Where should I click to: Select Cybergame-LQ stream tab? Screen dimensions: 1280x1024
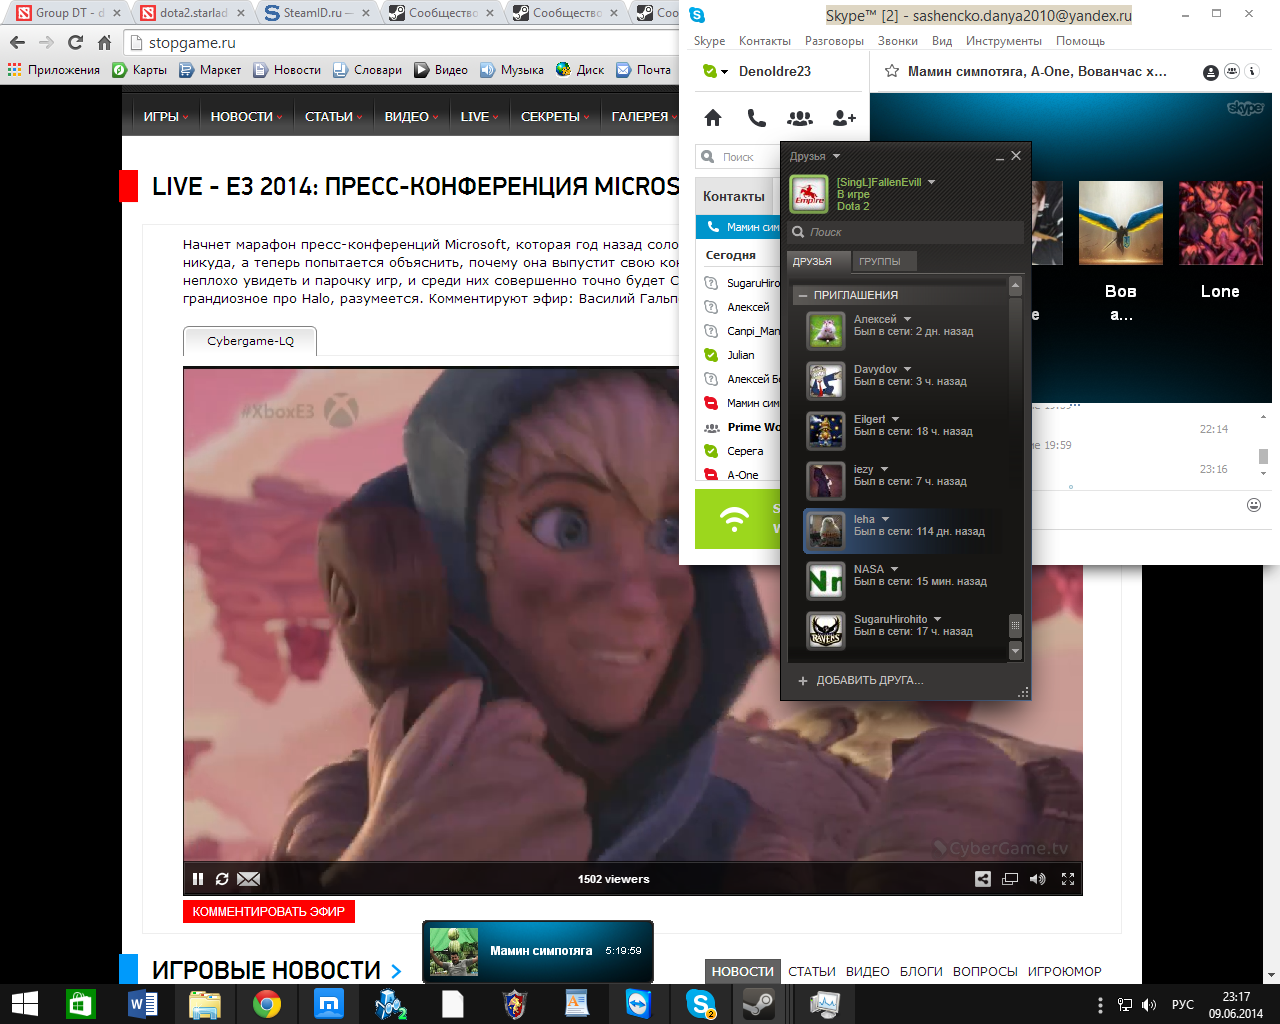click(250, 341)
